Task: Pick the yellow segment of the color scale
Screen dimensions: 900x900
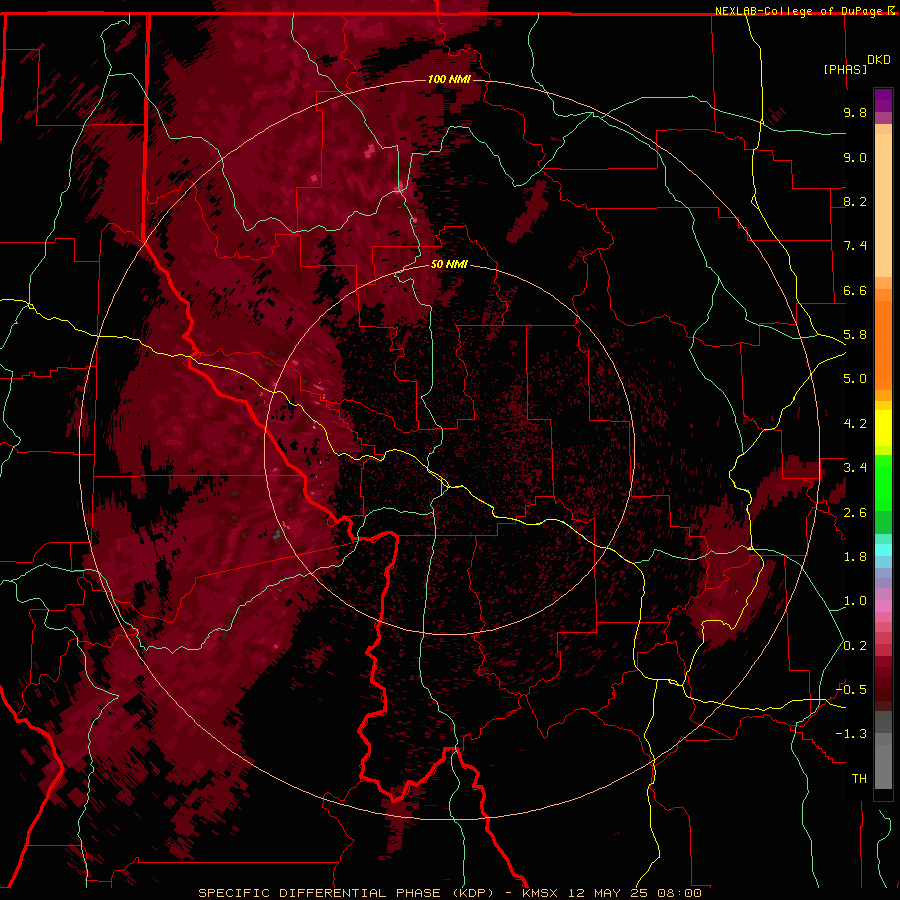Action: pyautogui.click(x=883, y=428)
